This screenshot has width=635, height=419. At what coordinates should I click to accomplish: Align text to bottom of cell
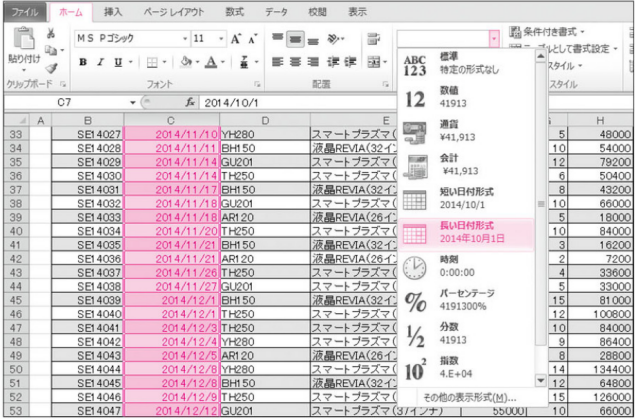pyautogui.click(x=312, y=39)
